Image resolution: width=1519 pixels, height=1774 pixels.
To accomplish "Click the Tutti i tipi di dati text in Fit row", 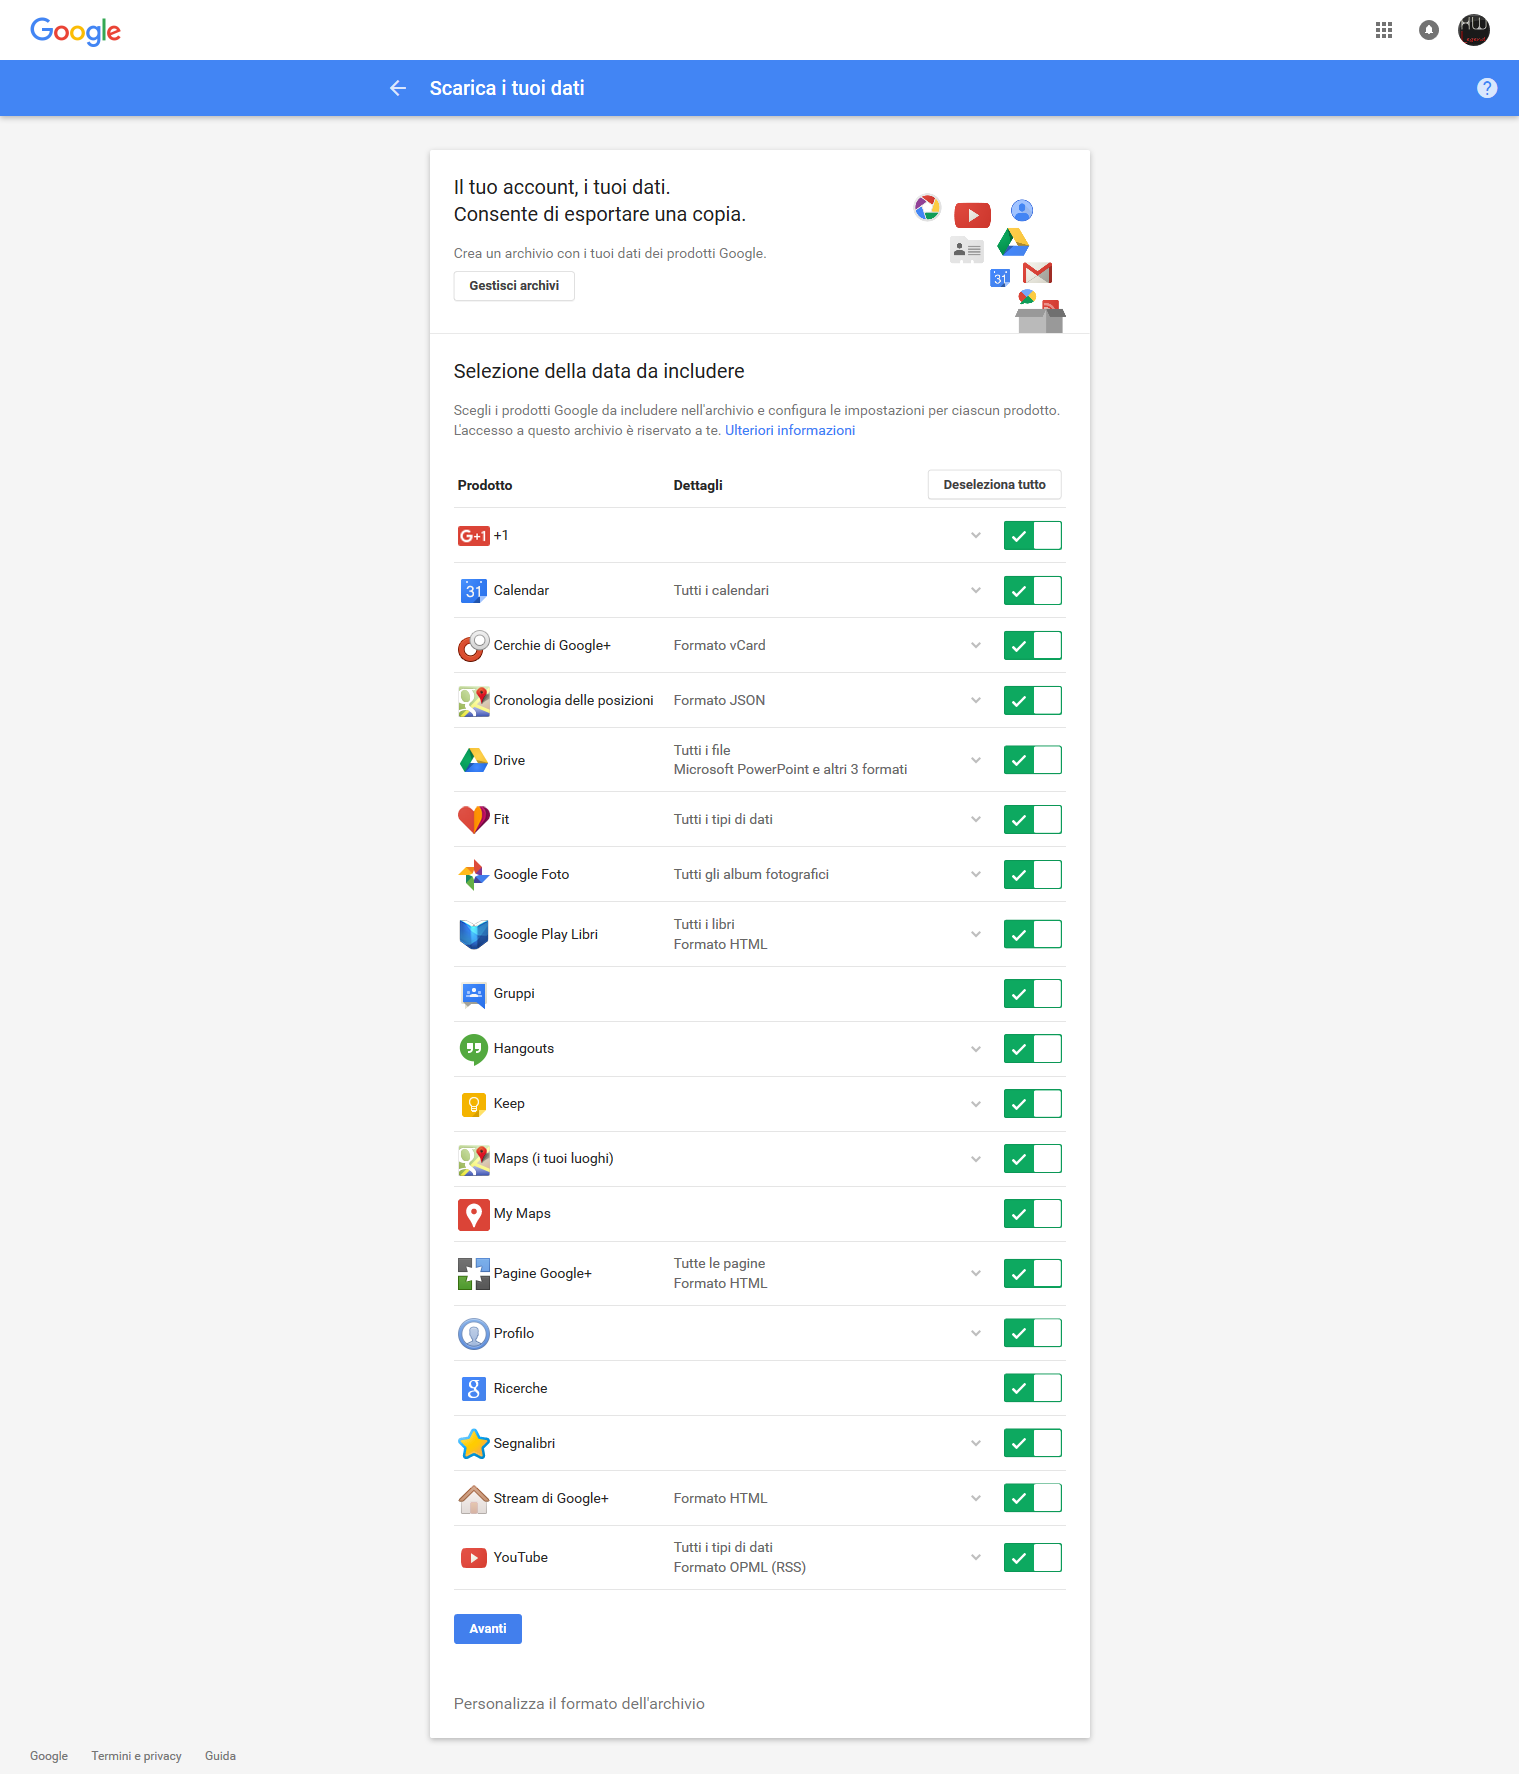I will (723, 820).
